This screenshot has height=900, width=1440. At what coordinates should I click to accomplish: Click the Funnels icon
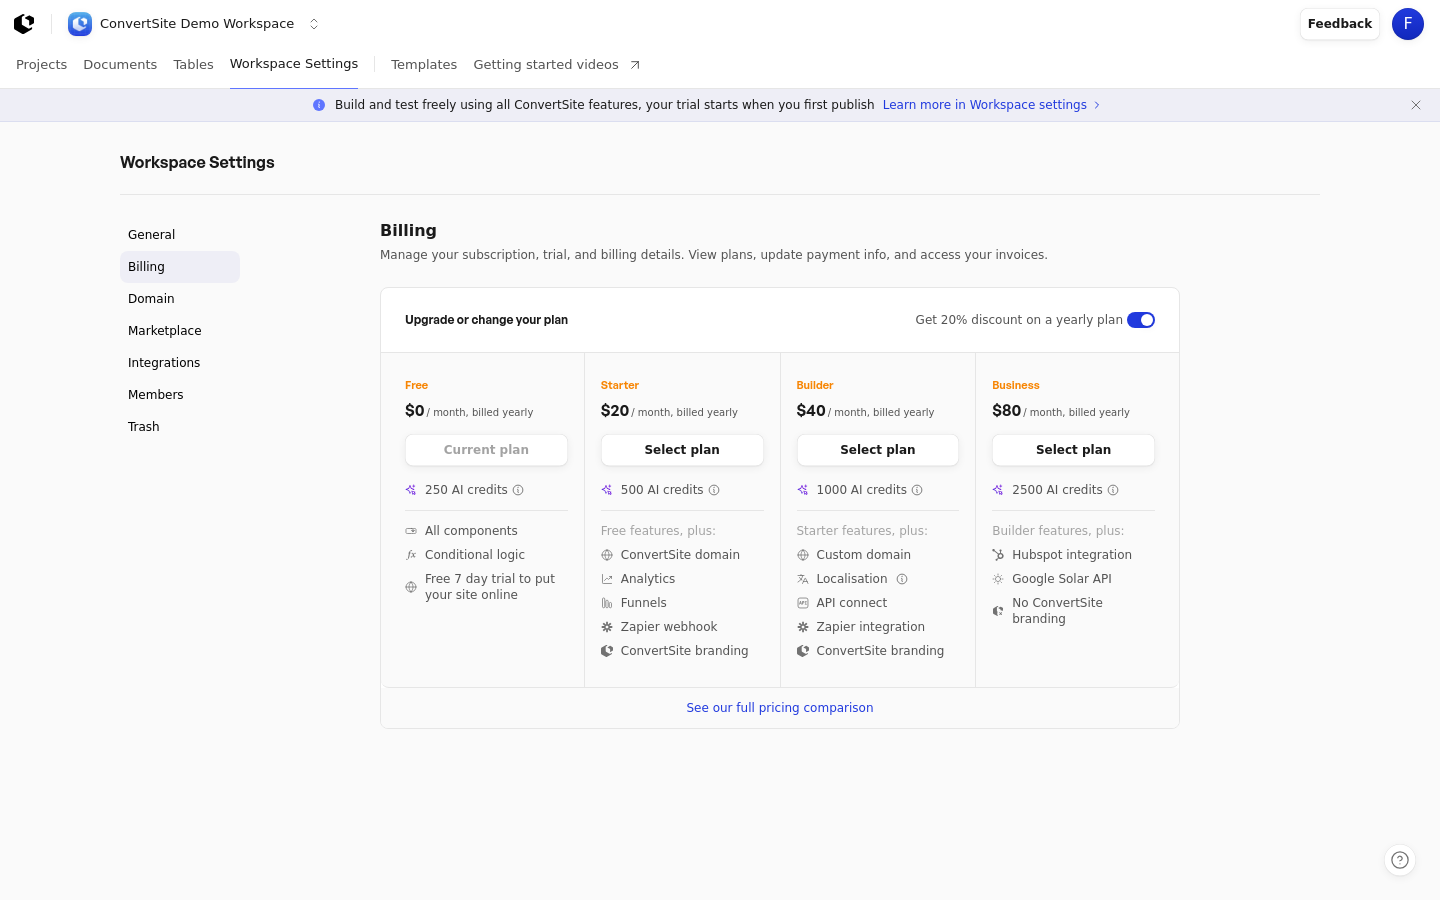click(x=607, y=603)
